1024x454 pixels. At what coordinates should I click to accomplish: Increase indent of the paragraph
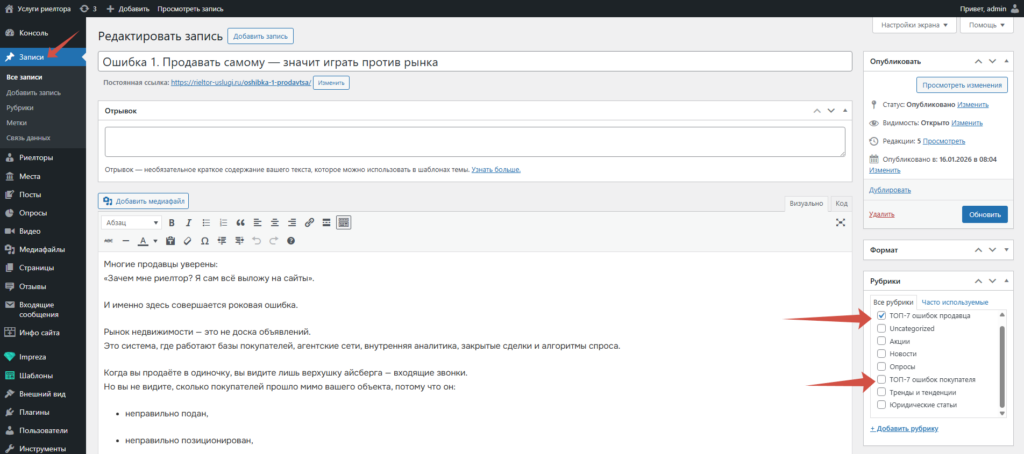240,241
